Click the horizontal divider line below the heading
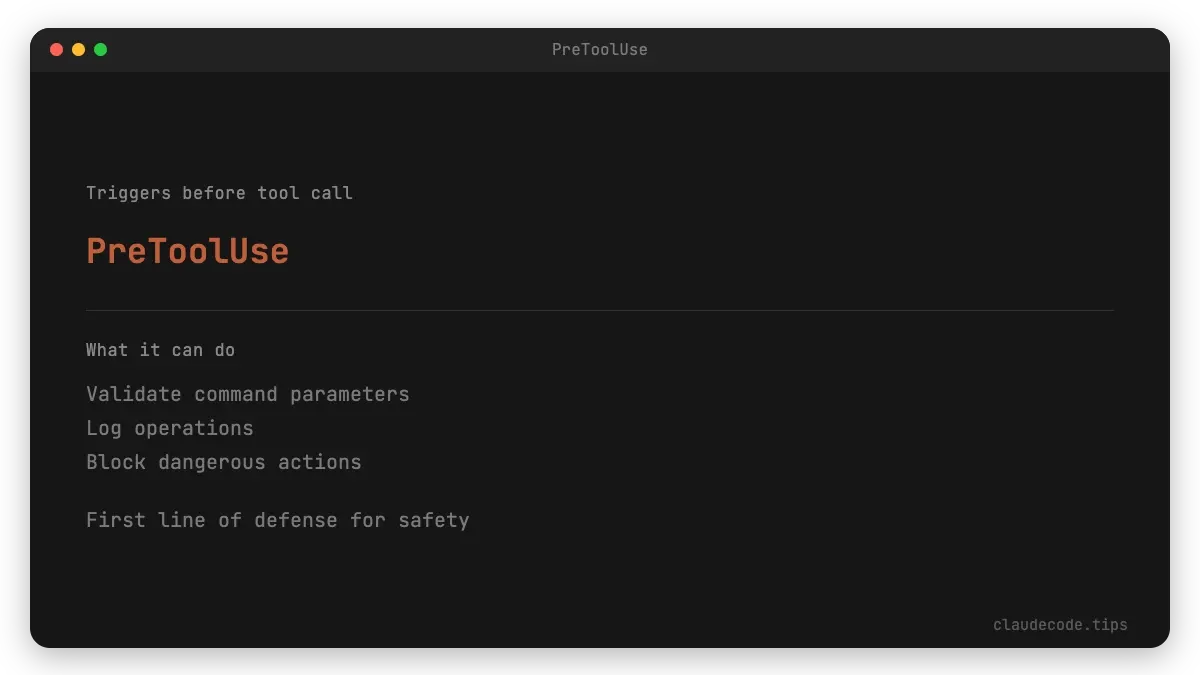Screen dimensions: 1200x675 (x=600, y=310)
